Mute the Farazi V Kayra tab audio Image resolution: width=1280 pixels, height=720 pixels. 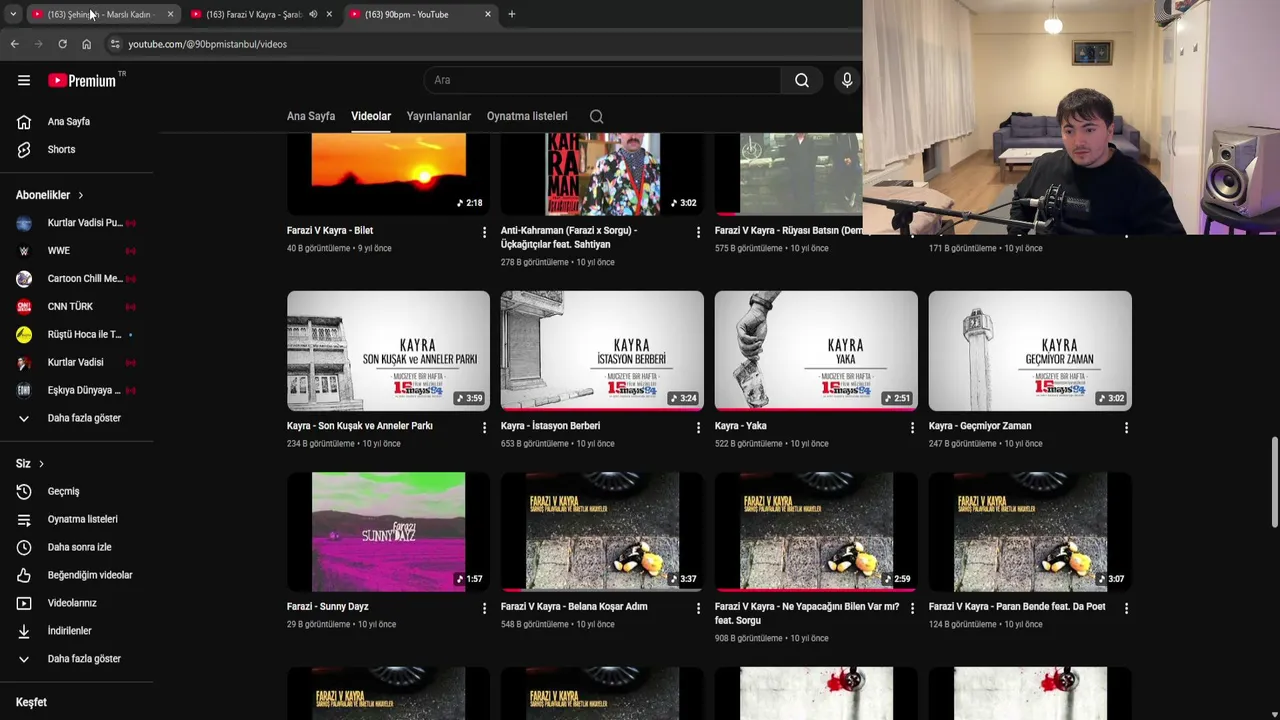coord(313,14)
